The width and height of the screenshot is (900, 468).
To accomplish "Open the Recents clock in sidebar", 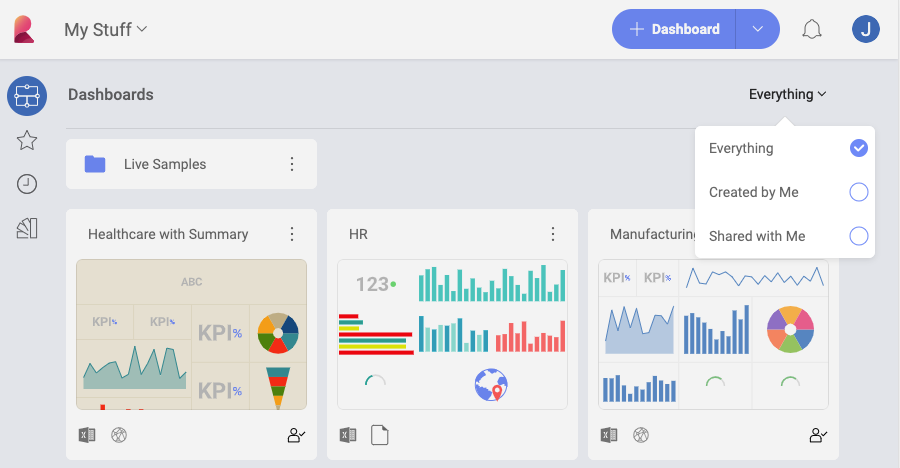I will click(27, 184).
